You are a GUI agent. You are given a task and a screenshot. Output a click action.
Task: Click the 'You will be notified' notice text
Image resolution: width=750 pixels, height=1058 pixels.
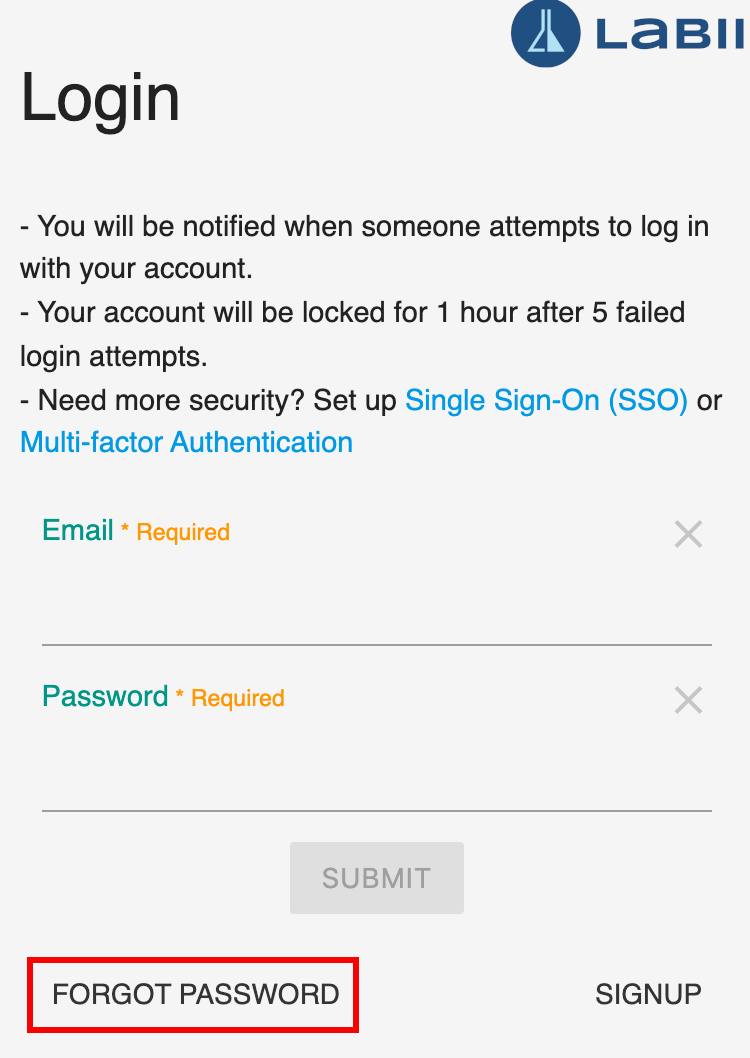(x=365, y=247)
